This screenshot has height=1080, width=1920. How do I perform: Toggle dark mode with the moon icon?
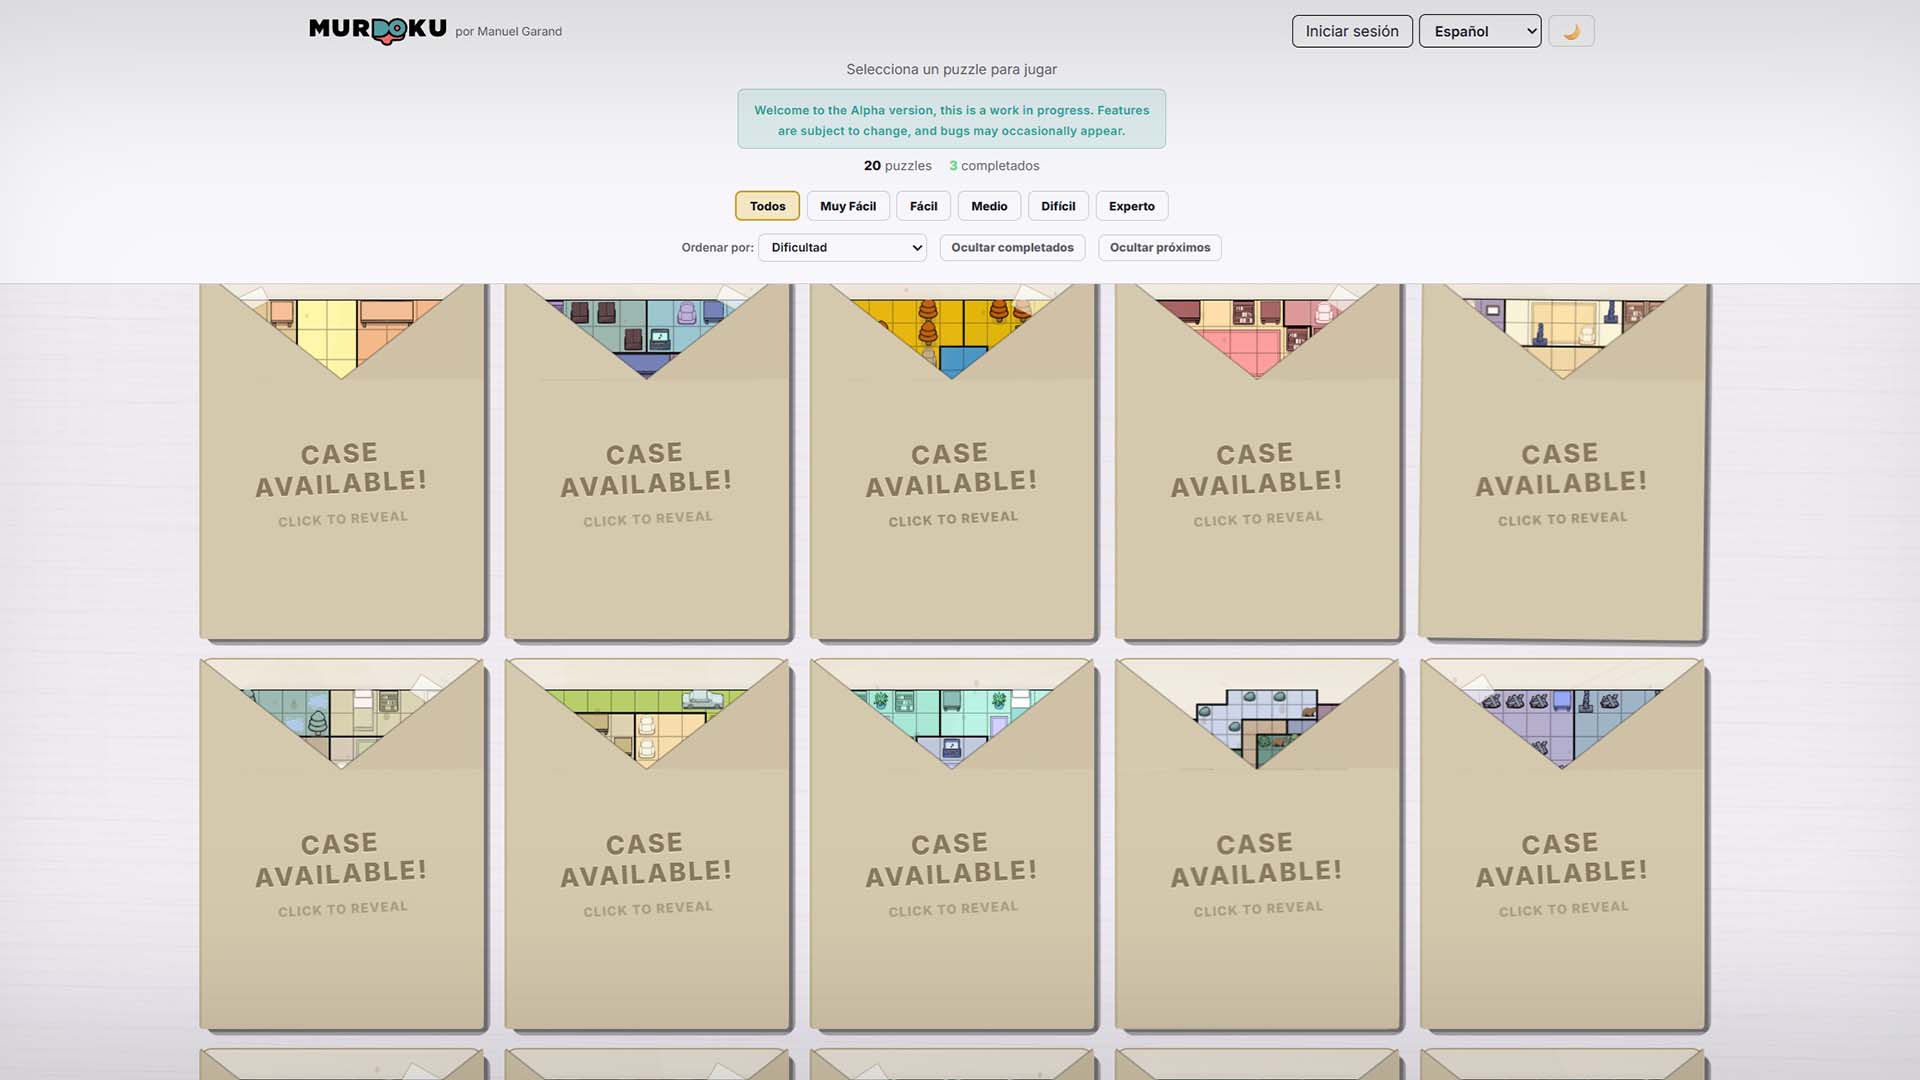tap(1571, 31)
